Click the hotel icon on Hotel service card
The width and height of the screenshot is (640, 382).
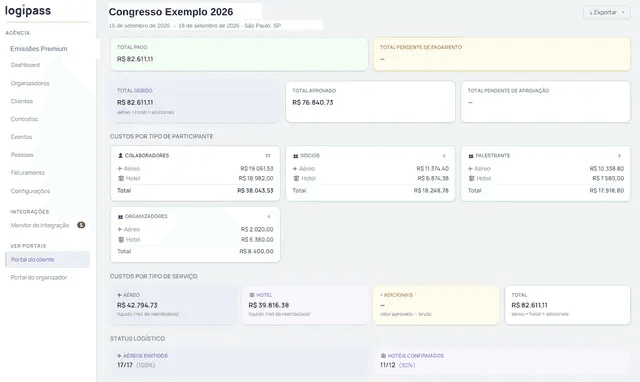(x=252, y=295)
